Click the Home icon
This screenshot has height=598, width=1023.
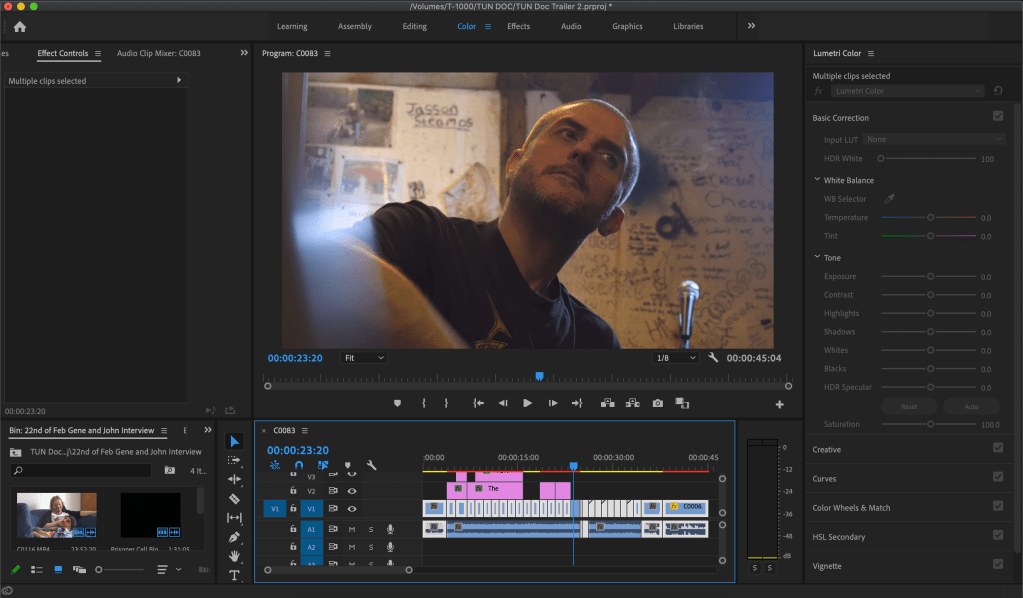click(19, 27)
